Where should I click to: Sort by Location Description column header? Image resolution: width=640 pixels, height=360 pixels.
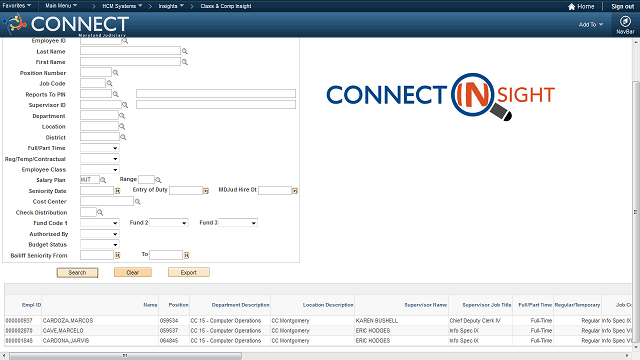click(x=328, y=305)
